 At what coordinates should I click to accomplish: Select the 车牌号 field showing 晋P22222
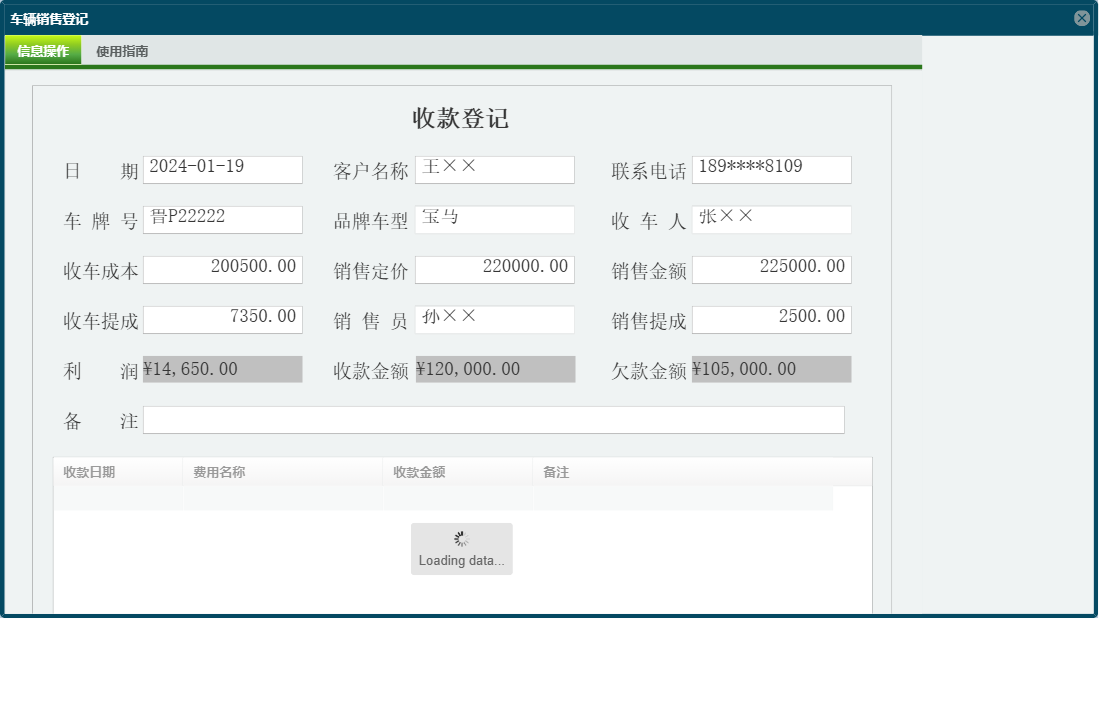tap(222, 219)
